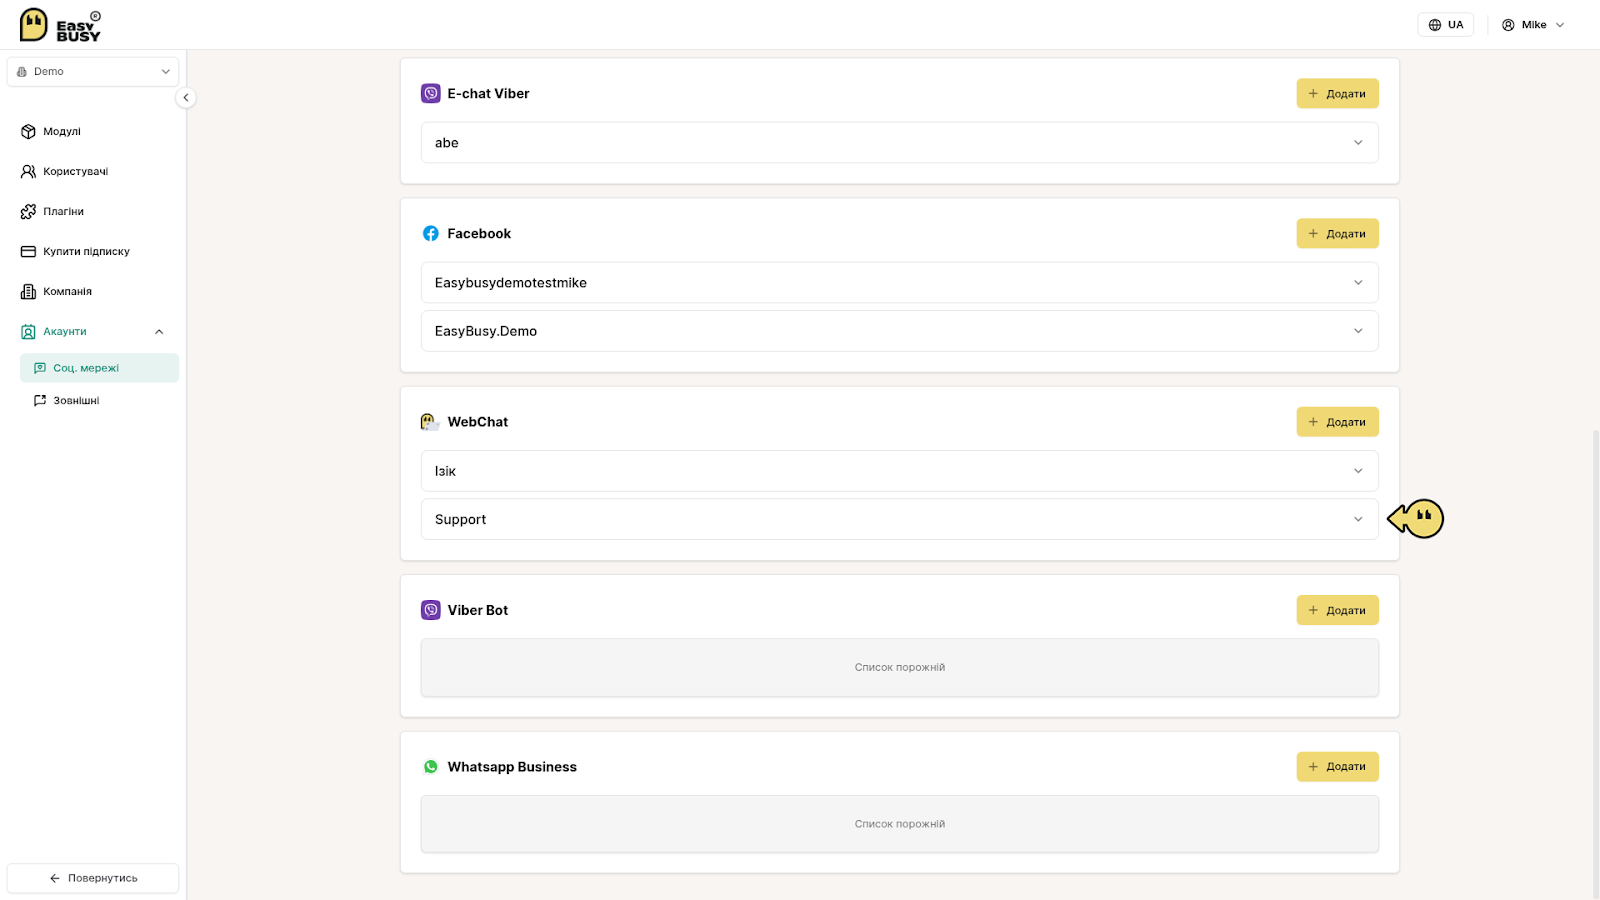Click Додати in Facebook section
This screenshot has height=900, width=1600.
click(x=1337, y=234)
